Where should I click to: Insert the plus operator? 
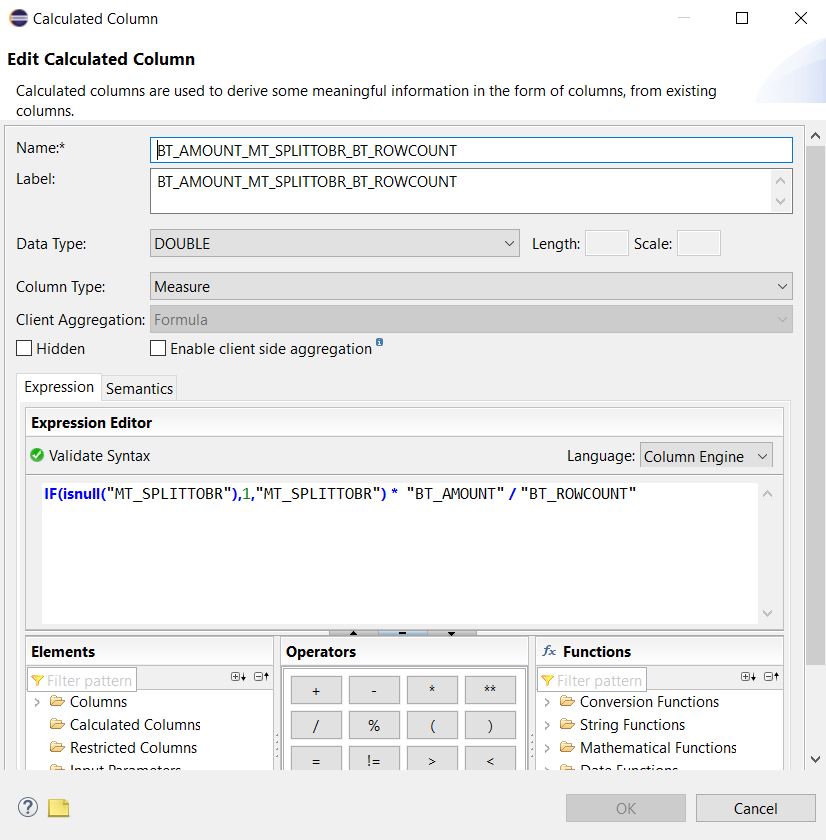[316, 690]
